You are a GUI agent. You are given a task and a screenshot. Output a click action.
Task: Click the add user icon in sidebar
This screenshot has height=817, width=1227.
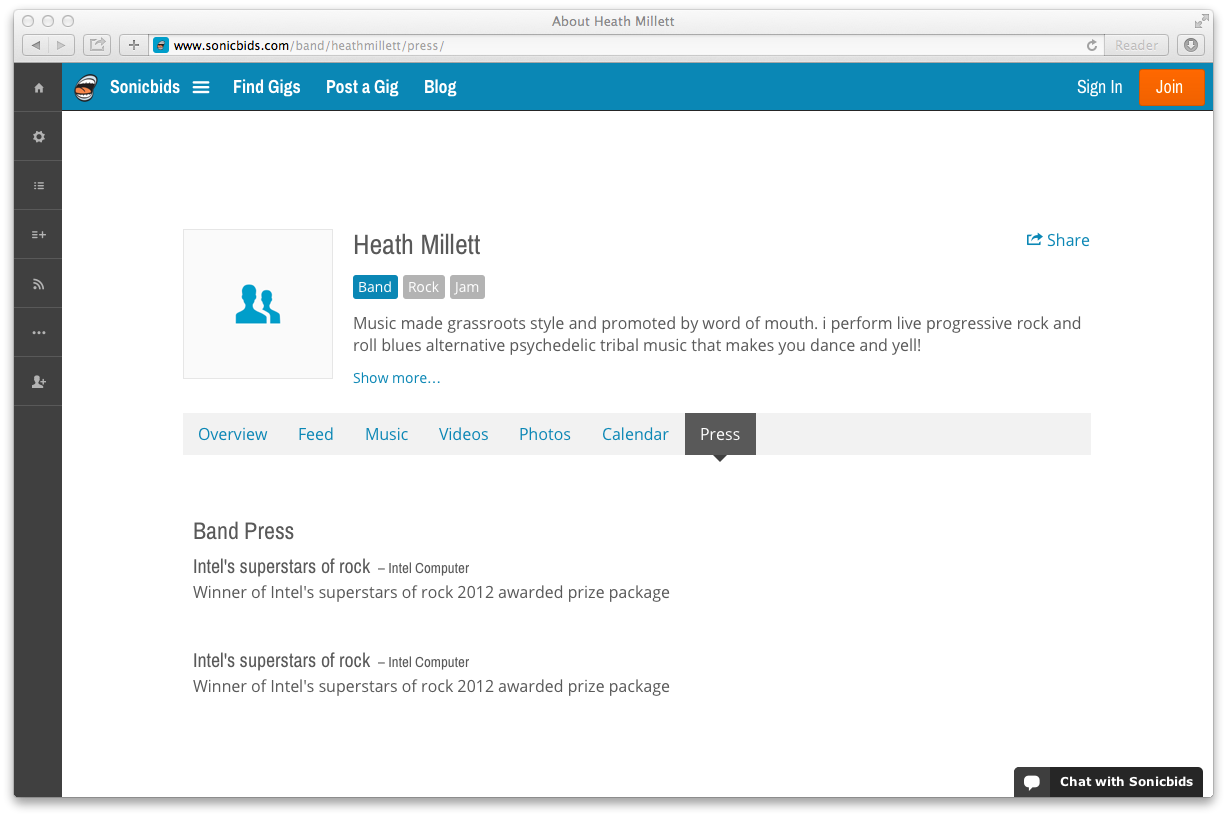[39, 382]
